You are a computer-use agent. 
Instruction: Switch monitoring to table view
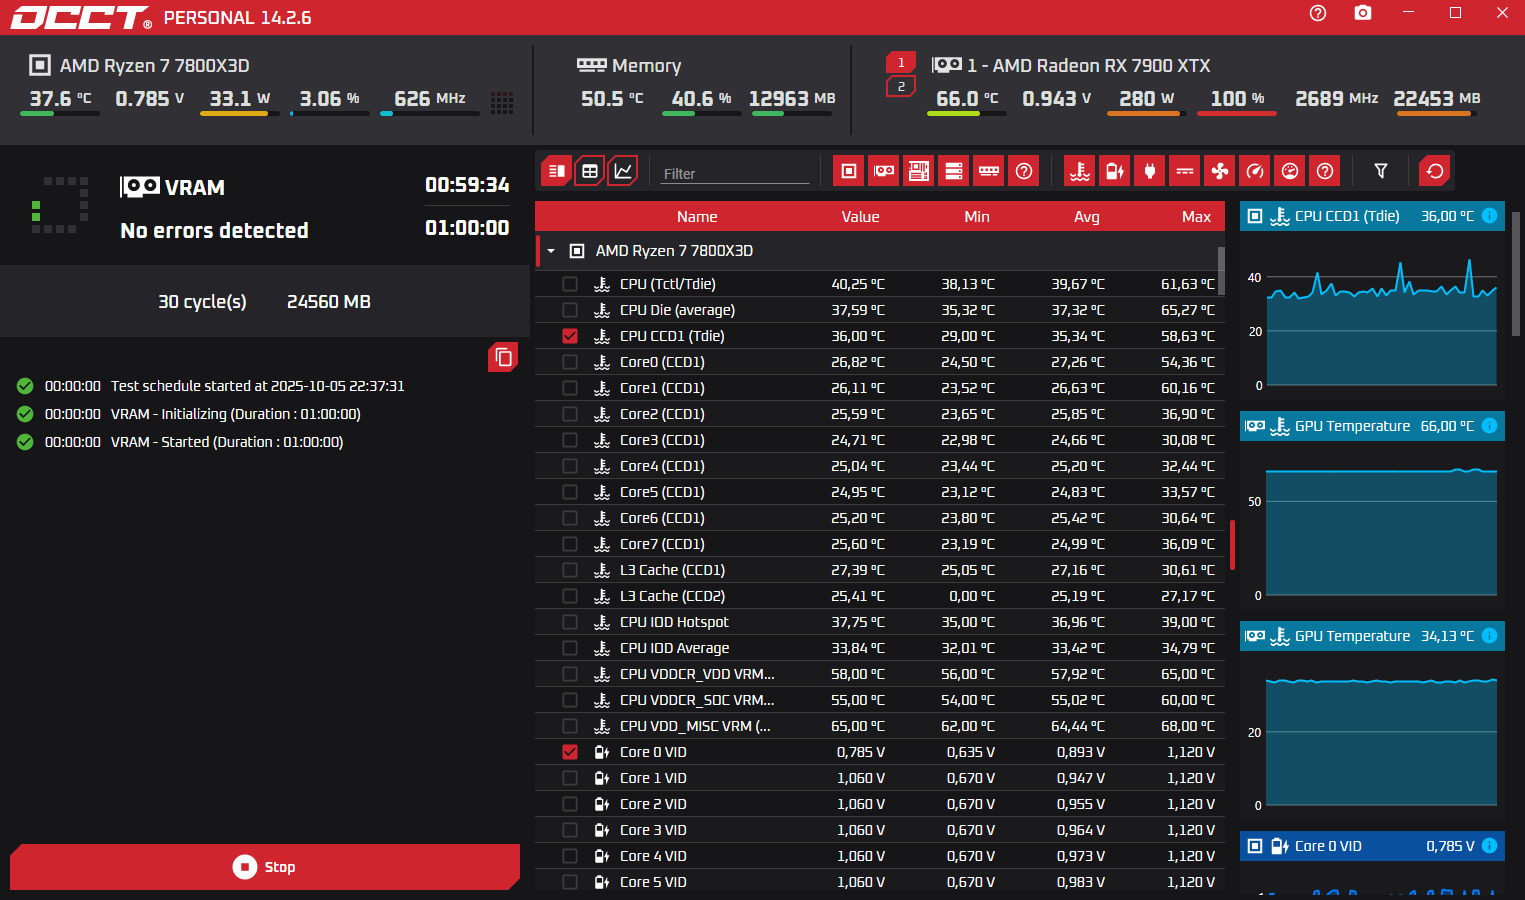coord(590,171)
